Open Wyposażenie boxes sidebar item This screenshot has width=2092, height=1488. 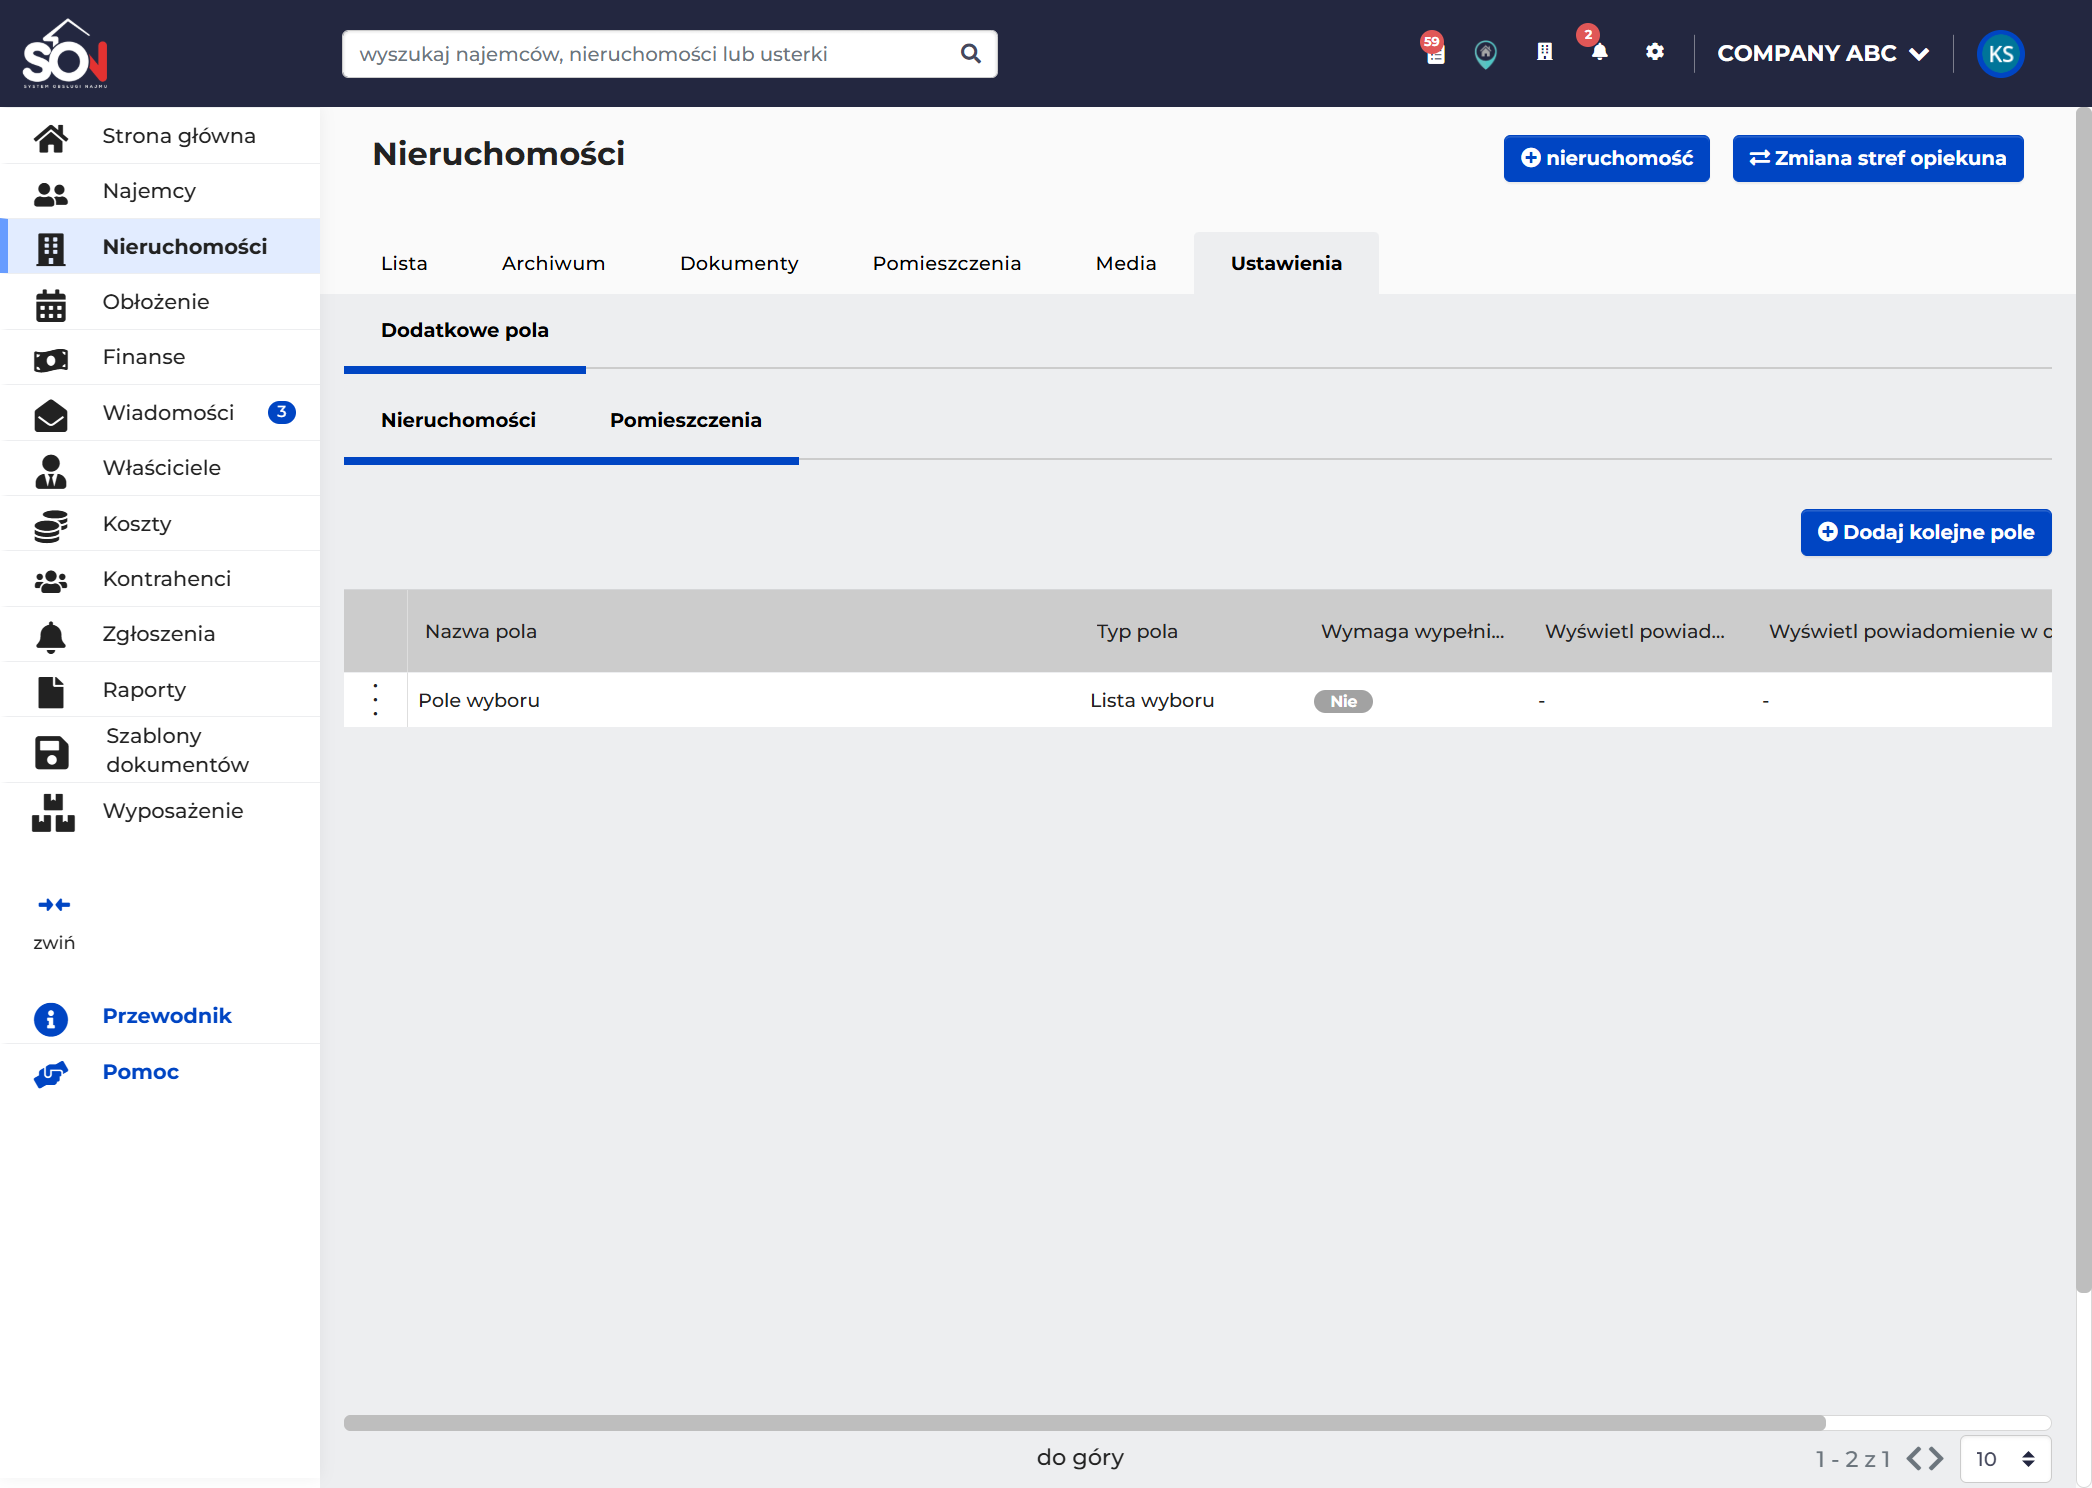click(x=160, y=811)
